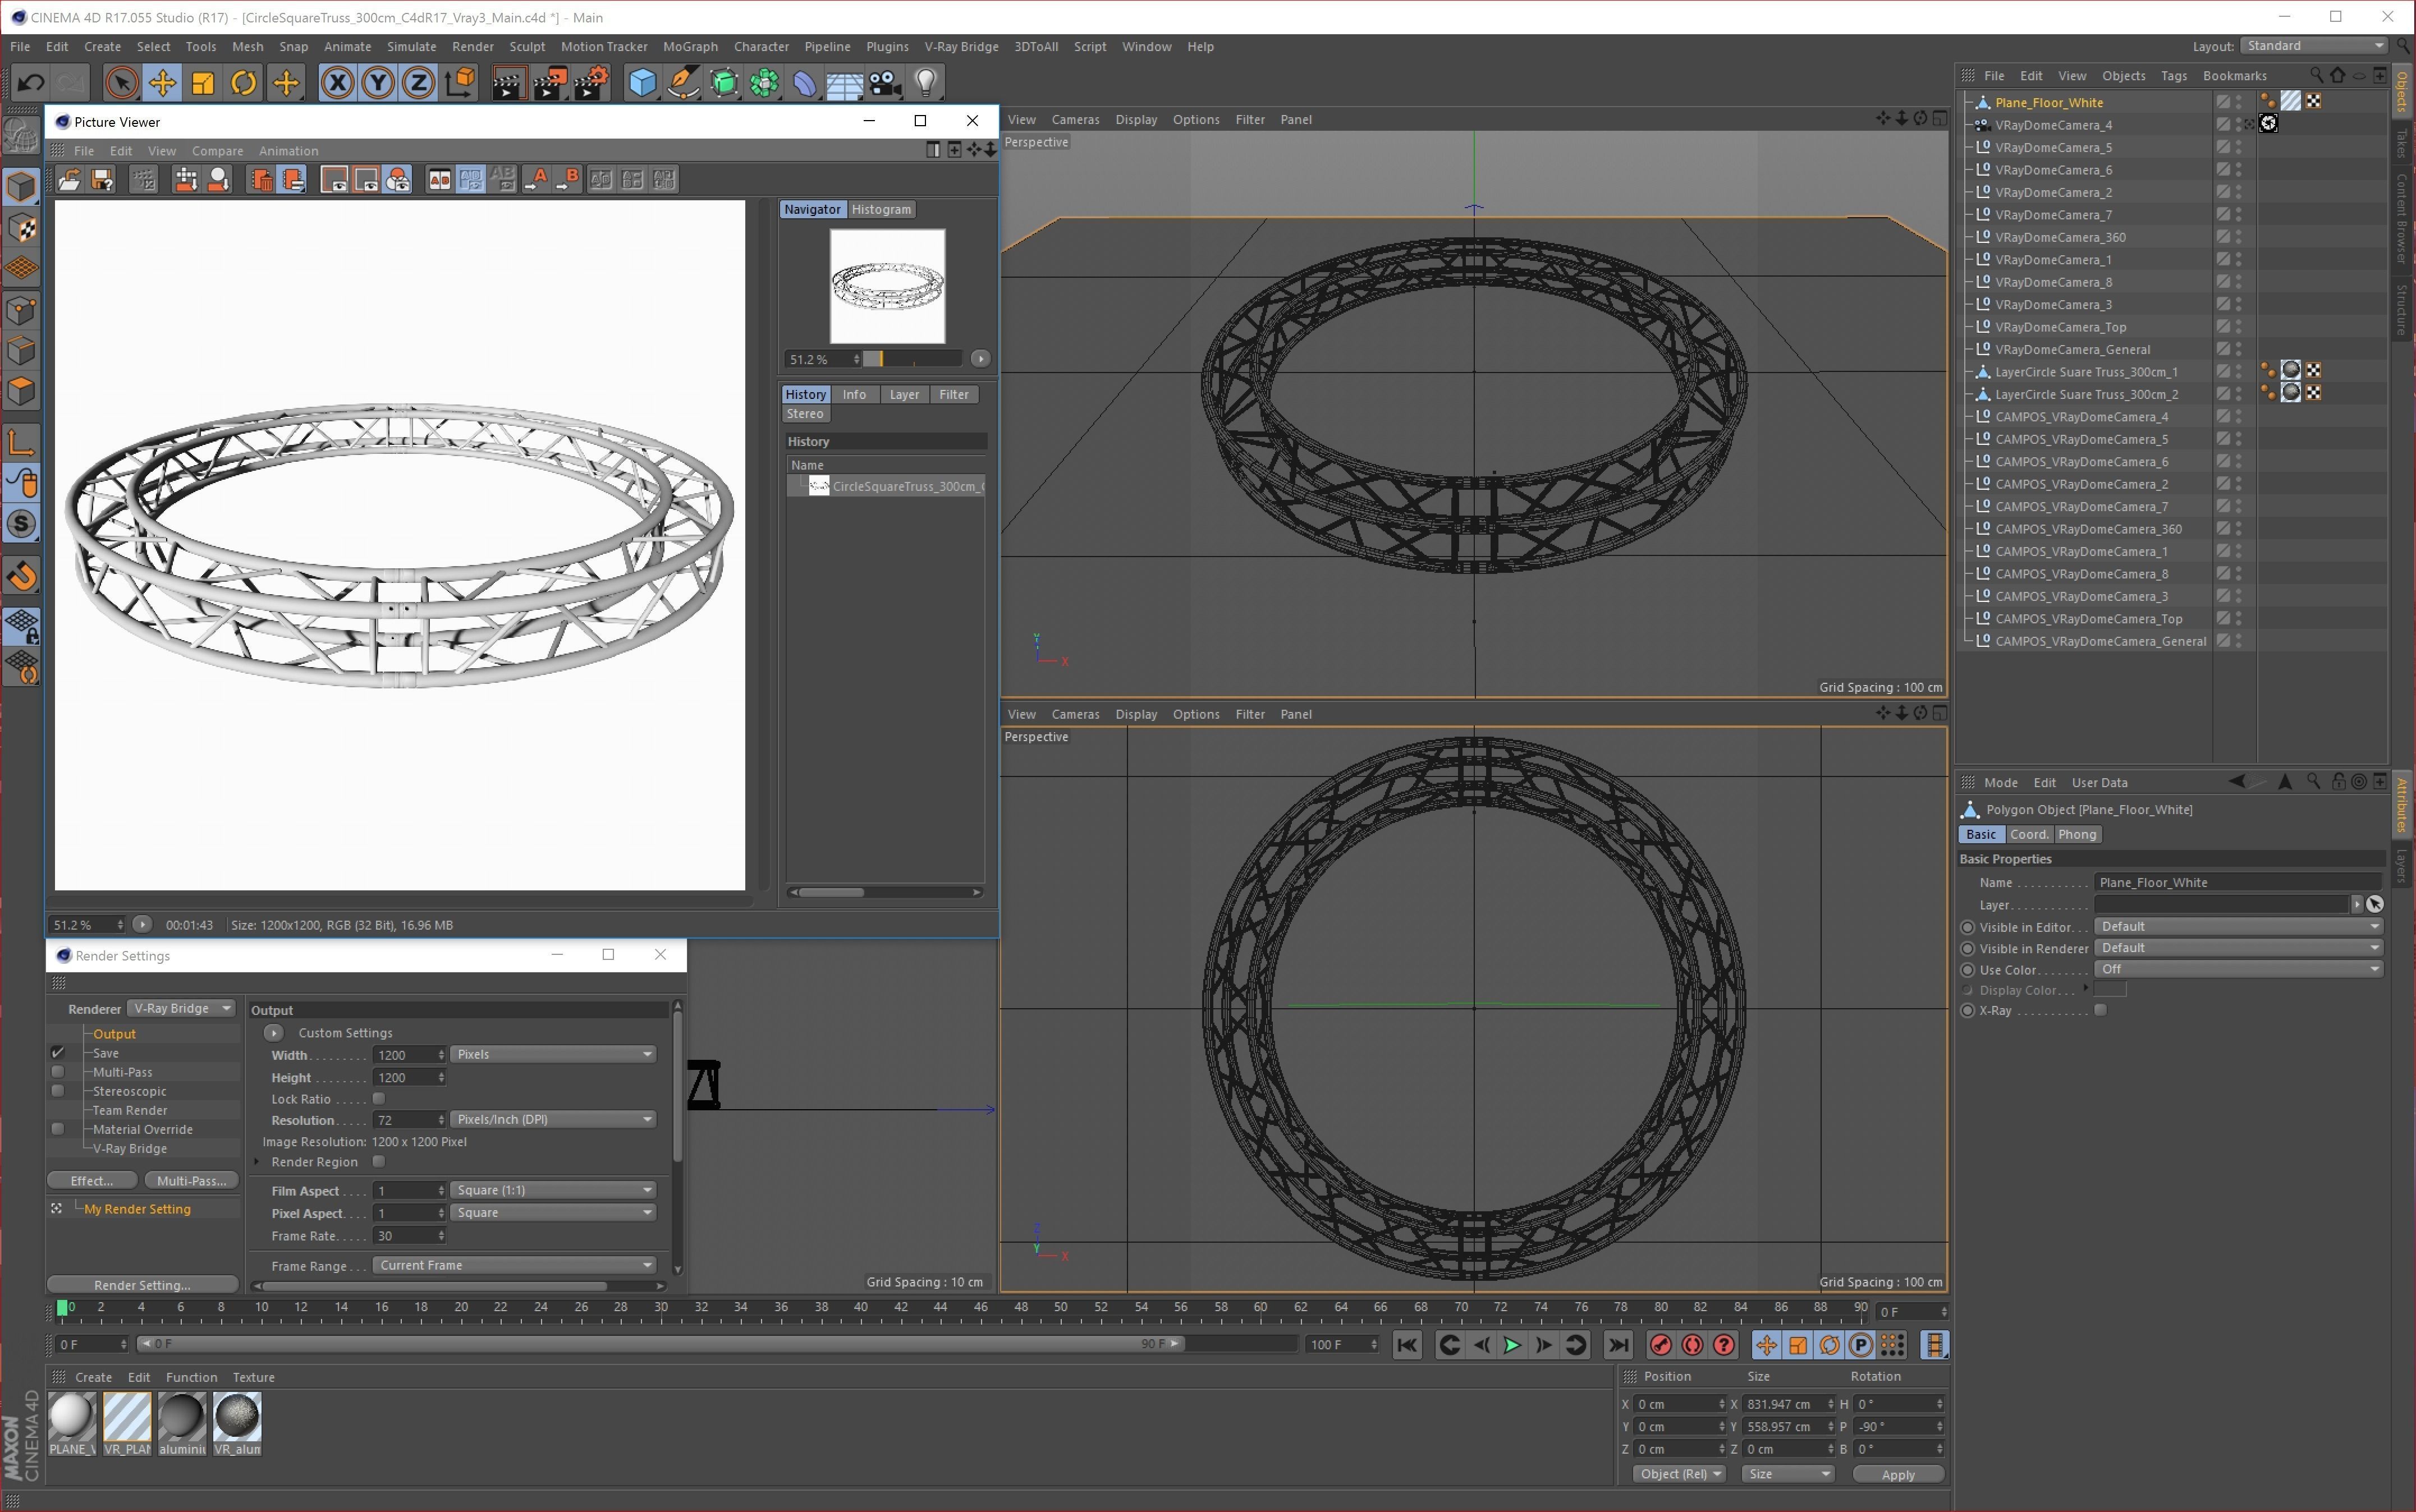Enable Stereoscopic checkbox
This screenshot has width=2416, height=1512.
tap(58, 1090)
